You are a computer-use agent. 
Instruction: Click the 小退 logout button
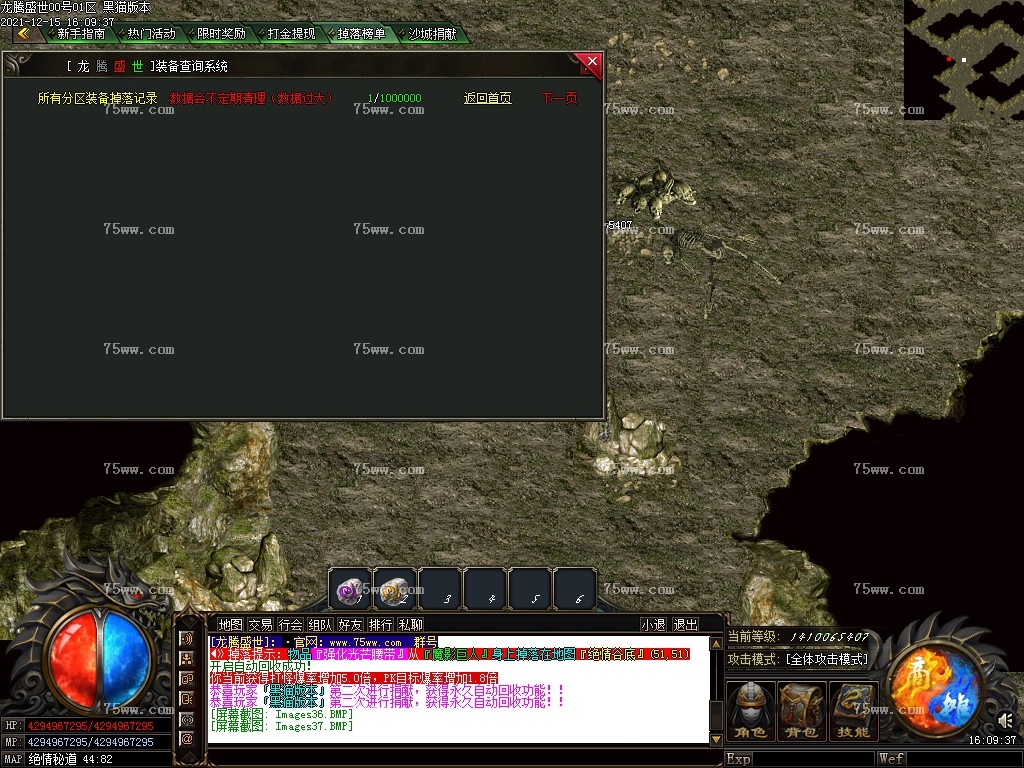(653, 625)
